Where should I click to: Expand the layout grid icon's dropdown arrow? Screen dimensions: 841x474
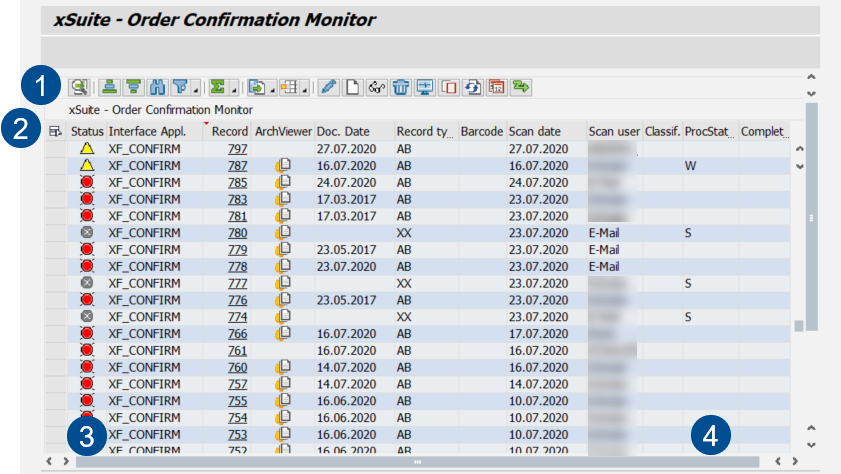[x=305, y=90]
